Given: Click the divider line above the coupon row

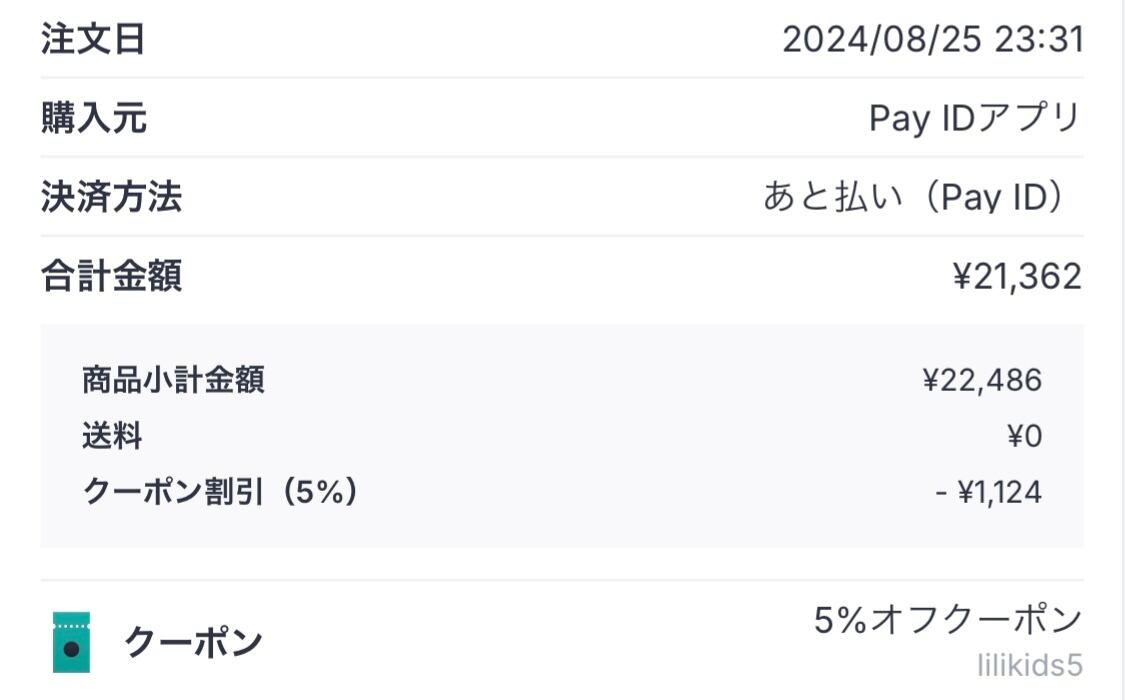Looking at the screenshot, I should [560, 580].
